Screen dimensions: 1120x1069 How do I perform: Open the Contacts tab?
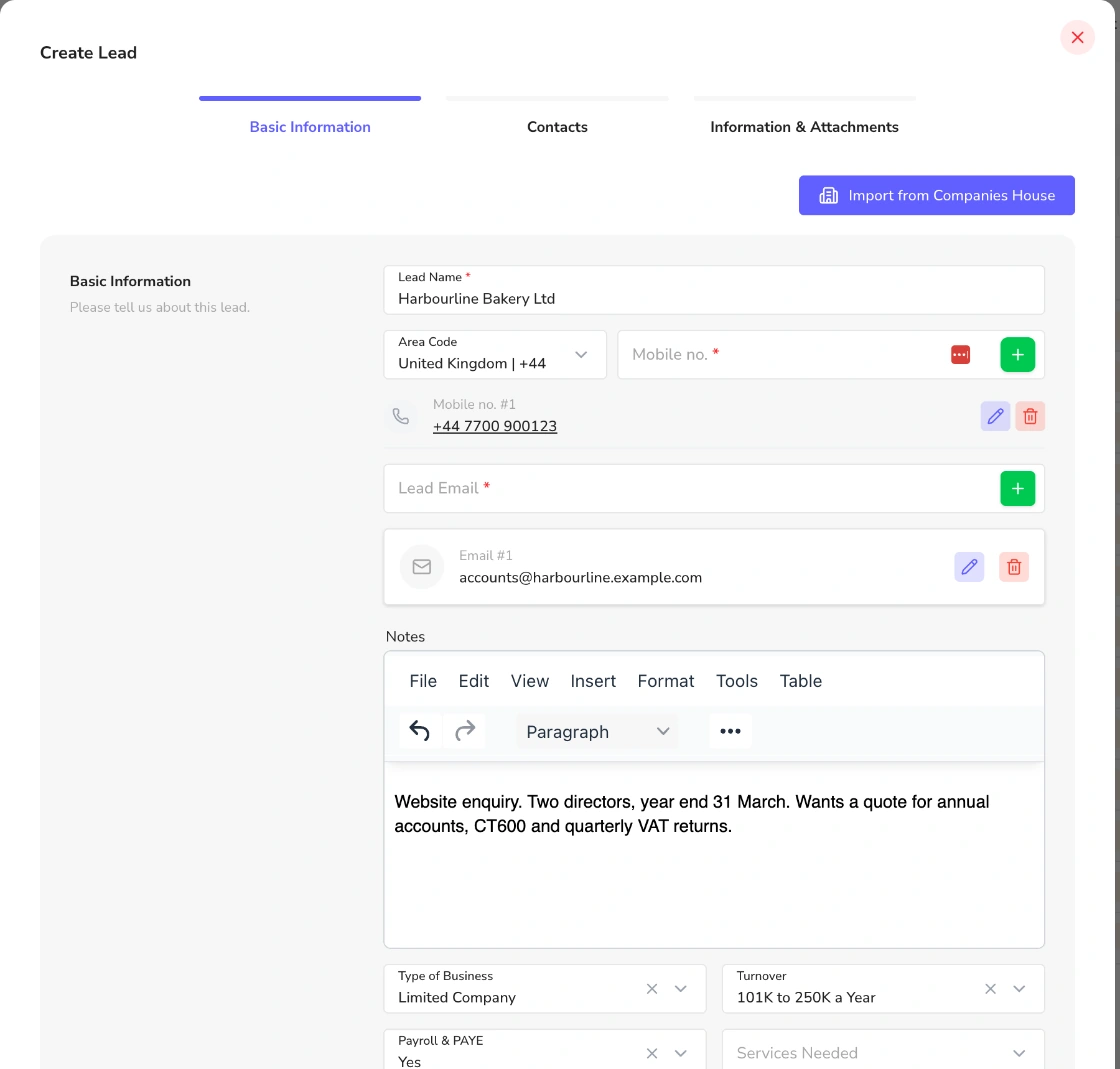click(557, 126)
